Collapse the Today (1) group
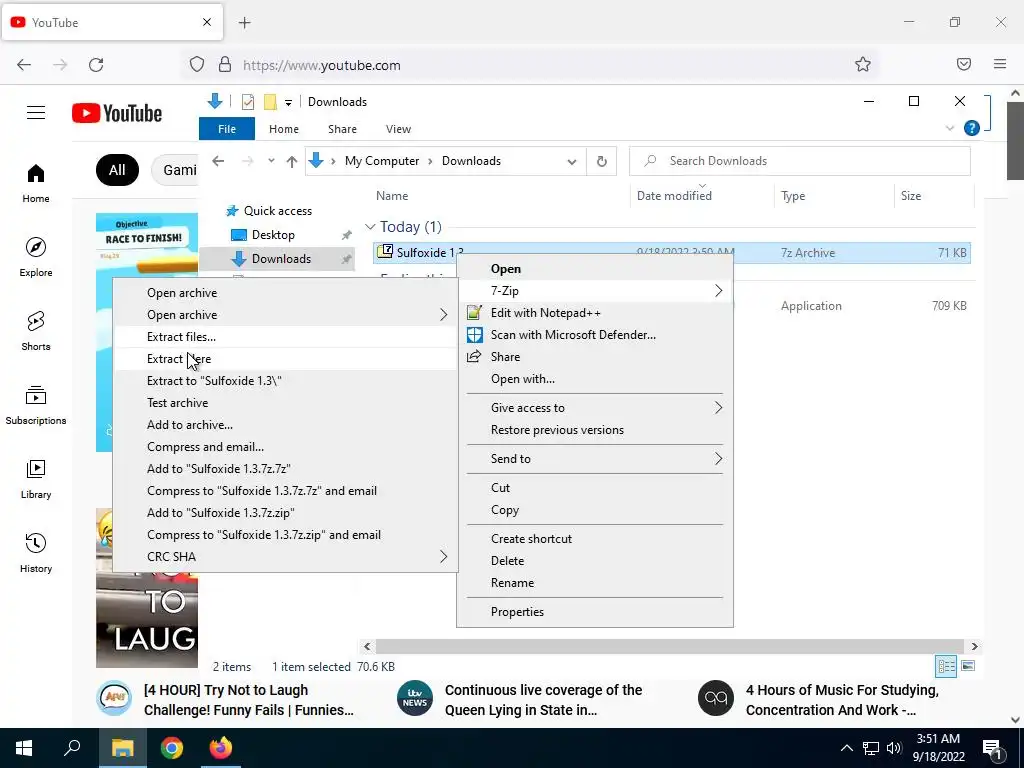1024x768 pixels. pyautogui.click(x=370, y=227)
